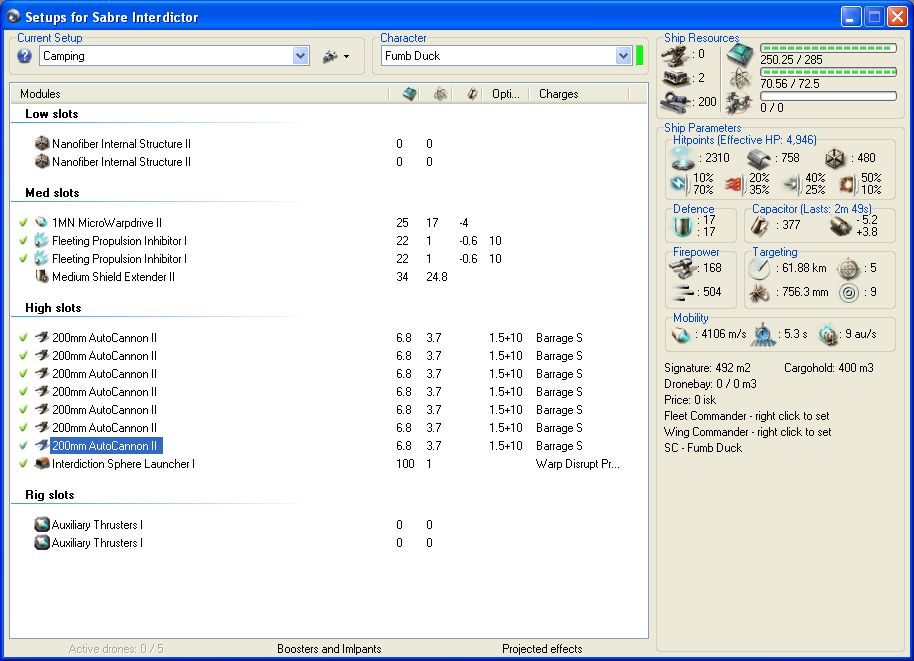This screenshot has height=661, width=914.
Task: Click the kinetic resistance icon
Action: point(792,184)
